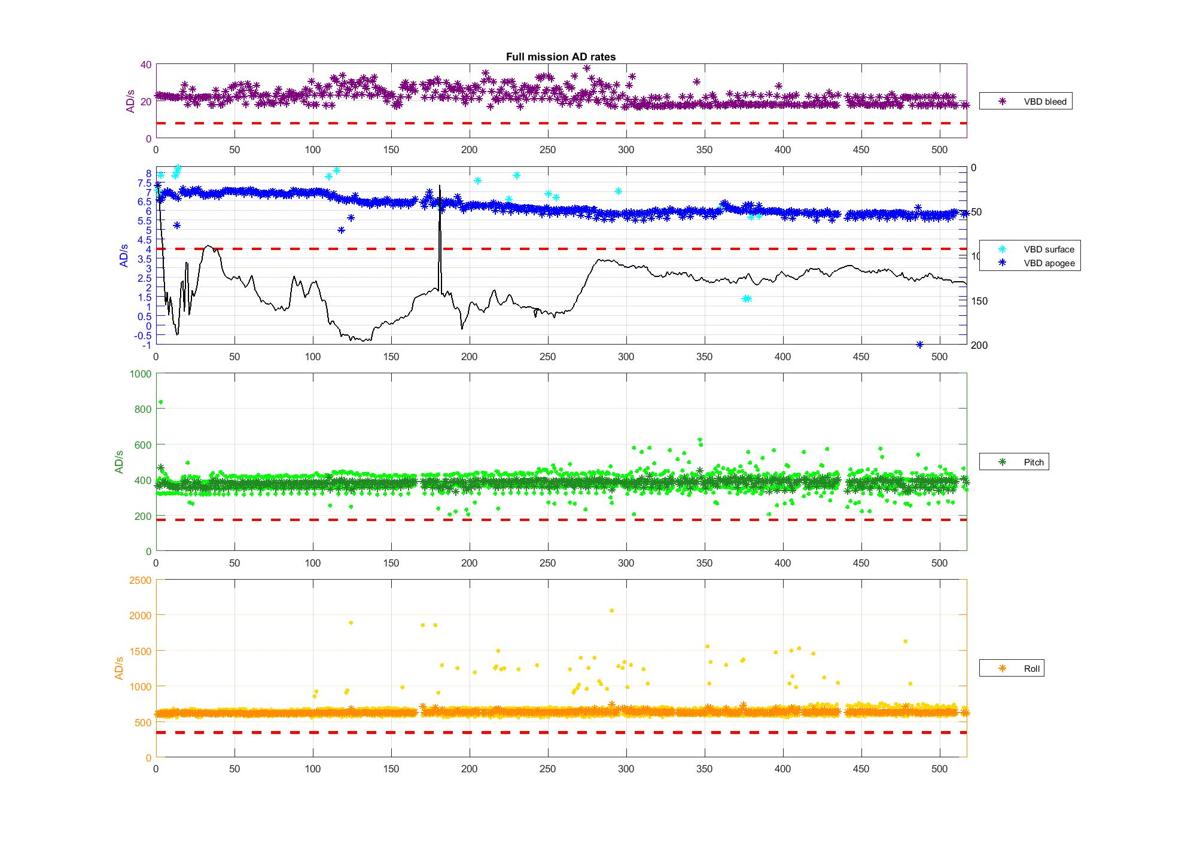1200x851 pixels.
Task: Click the right-axis 200 tick label
Action: tap(978, 345)
